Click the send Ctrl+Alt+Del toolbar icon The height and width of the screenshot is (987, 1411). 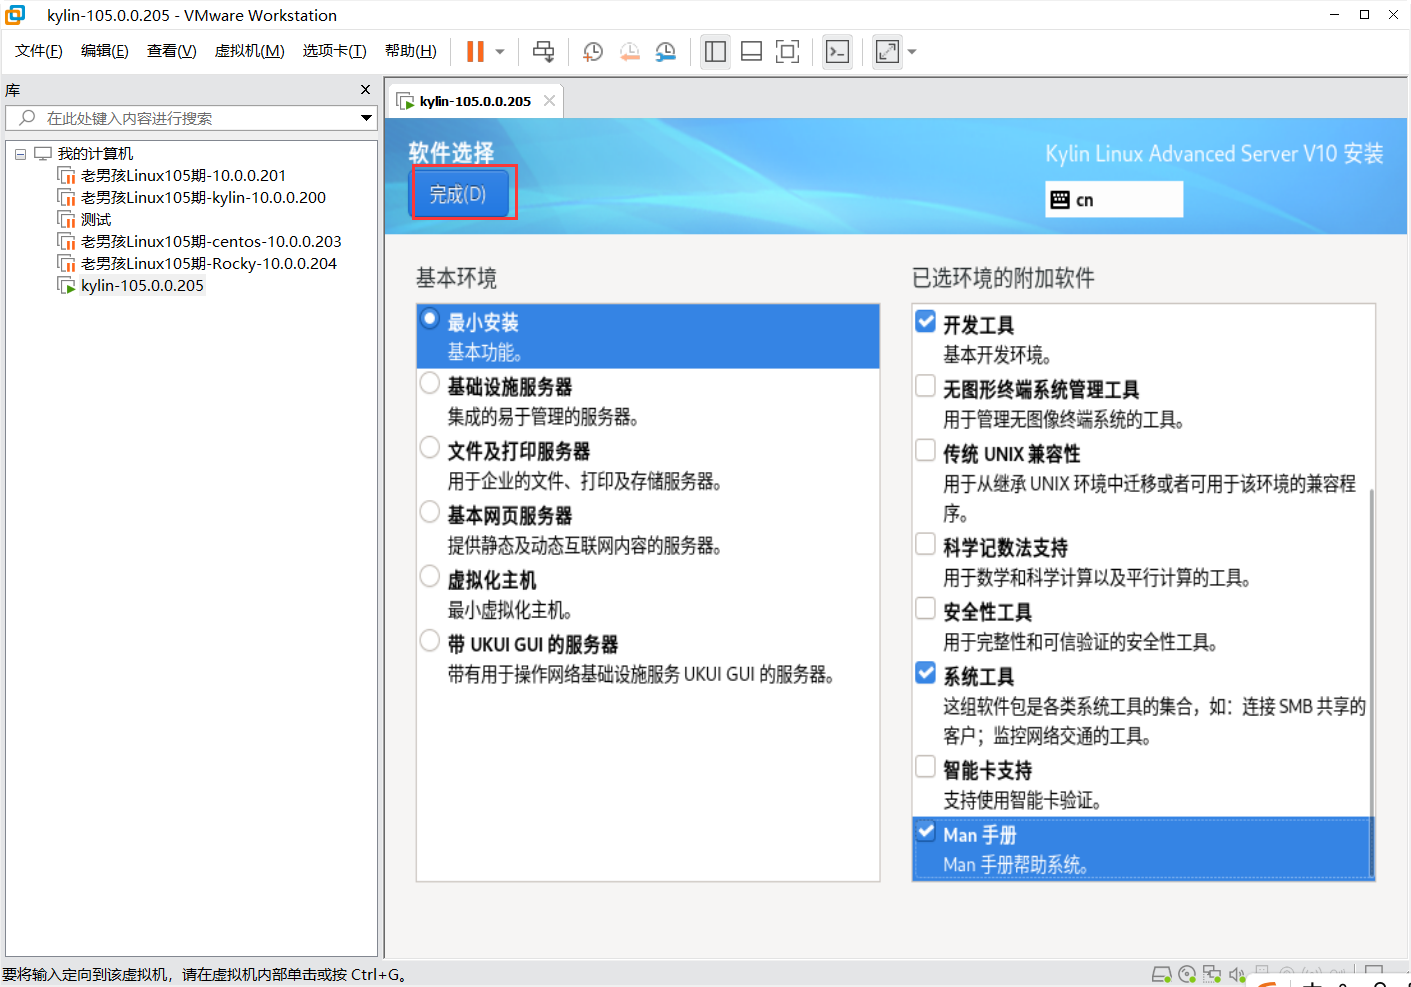click(543, 51)
